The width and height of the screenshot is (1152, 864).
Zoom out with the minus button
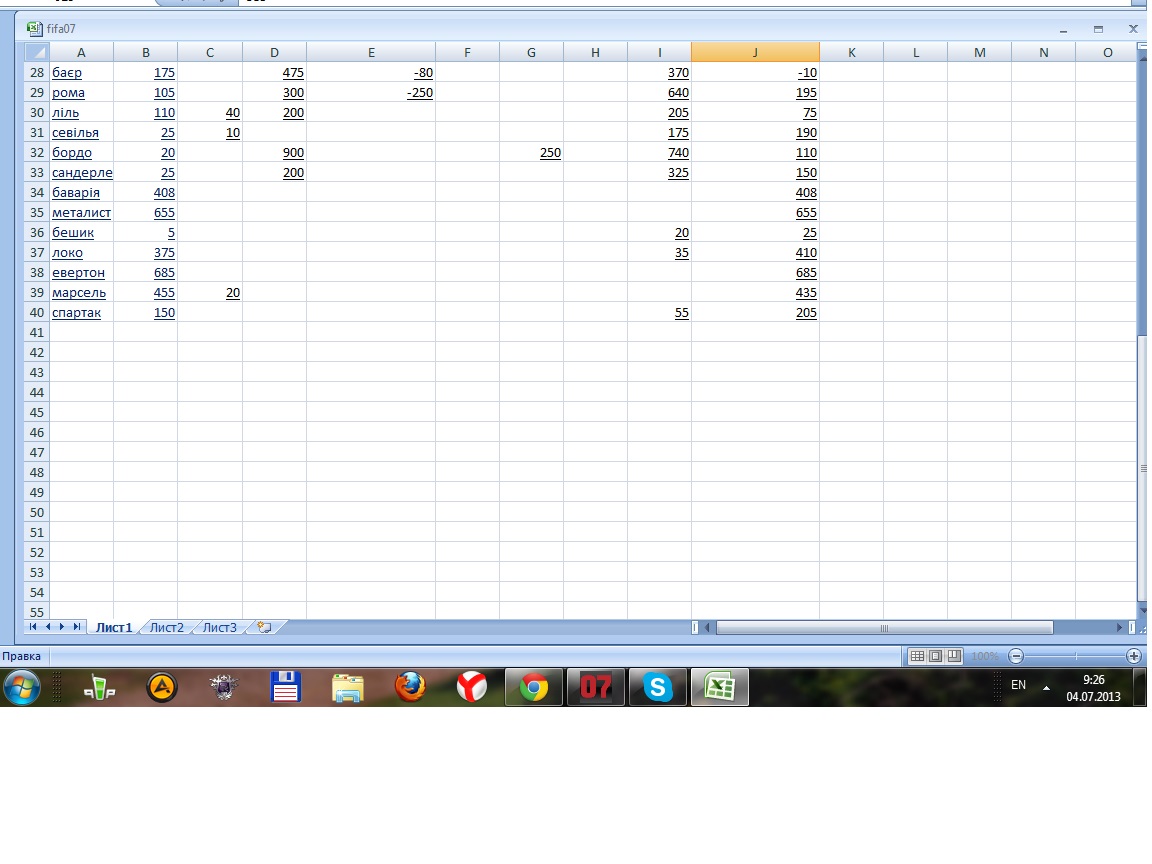(1016, 656)
